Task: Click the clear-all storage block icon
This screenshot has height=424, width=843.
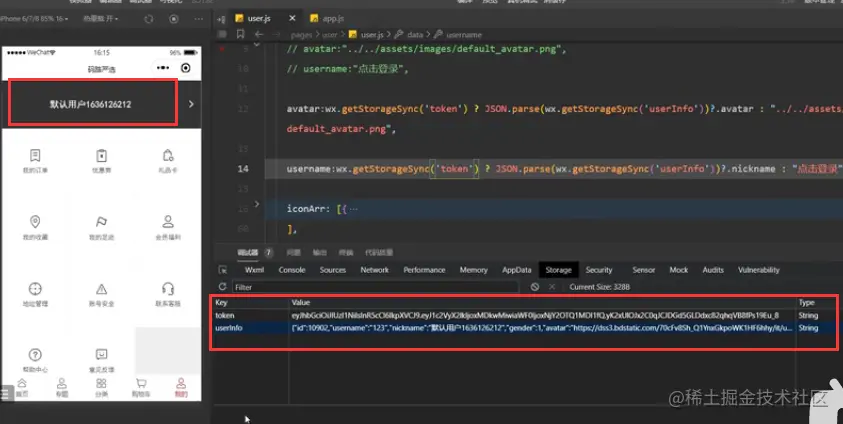Action: pyautogui.click(x=534, y=287)
